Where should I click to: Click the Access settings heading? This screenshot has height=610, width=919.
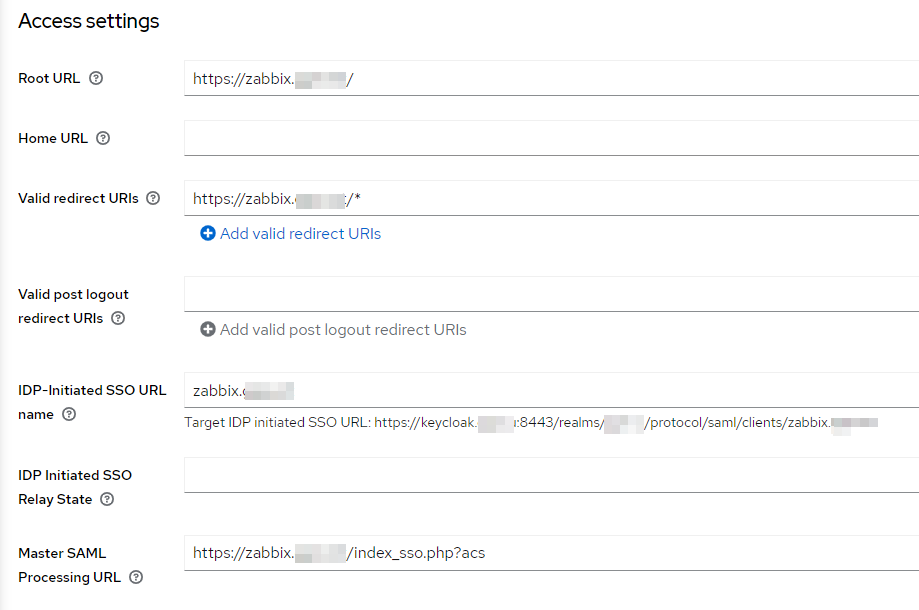point(89,21)
